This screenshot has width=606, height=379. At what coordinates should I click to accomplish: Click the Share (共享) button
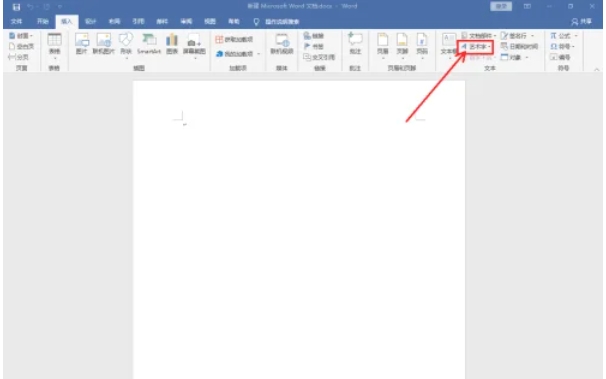(x=582, y=22)
